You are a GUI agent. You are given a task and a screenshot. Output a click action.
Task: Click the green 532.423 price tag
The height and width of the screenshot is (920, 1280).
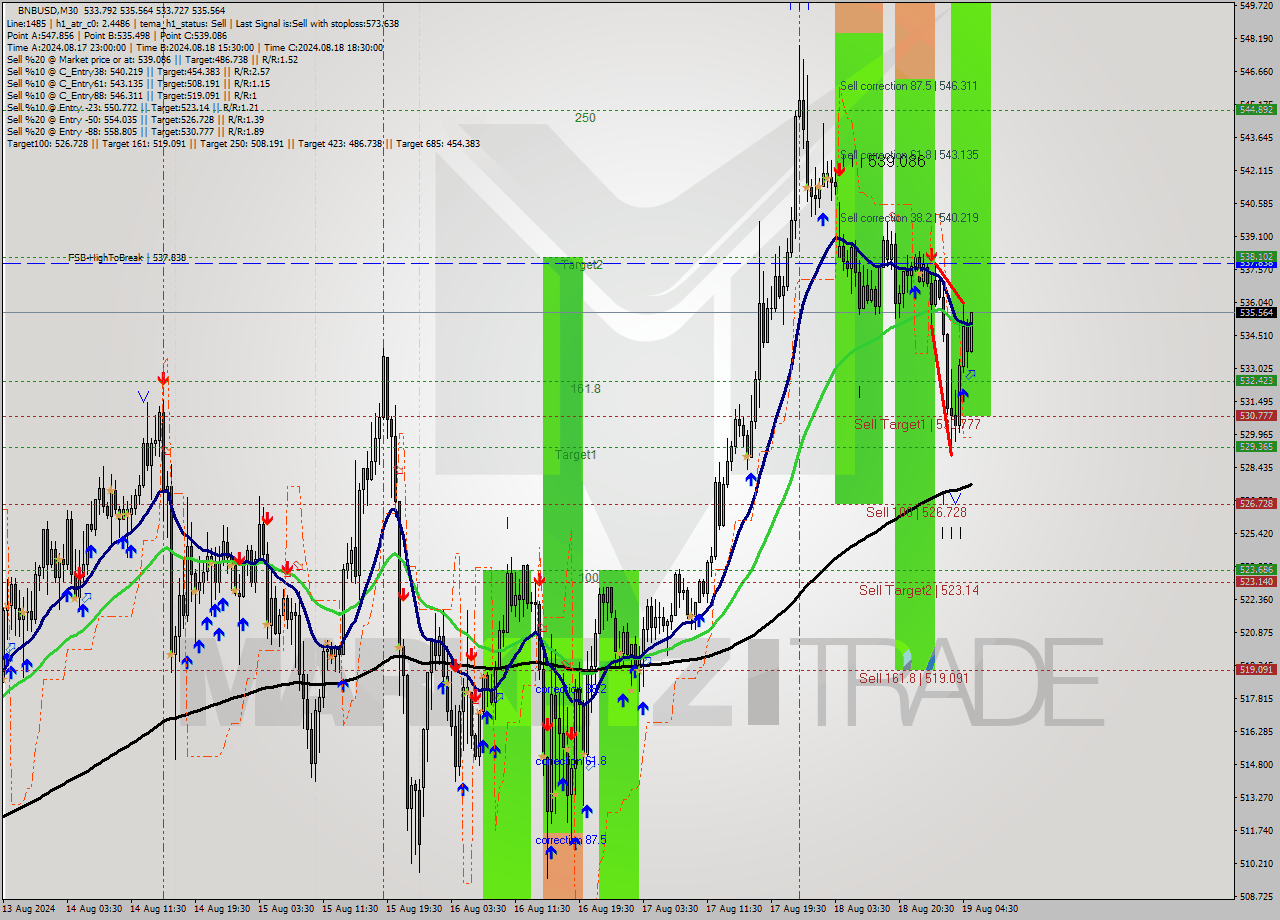[x=1256, y=380]
